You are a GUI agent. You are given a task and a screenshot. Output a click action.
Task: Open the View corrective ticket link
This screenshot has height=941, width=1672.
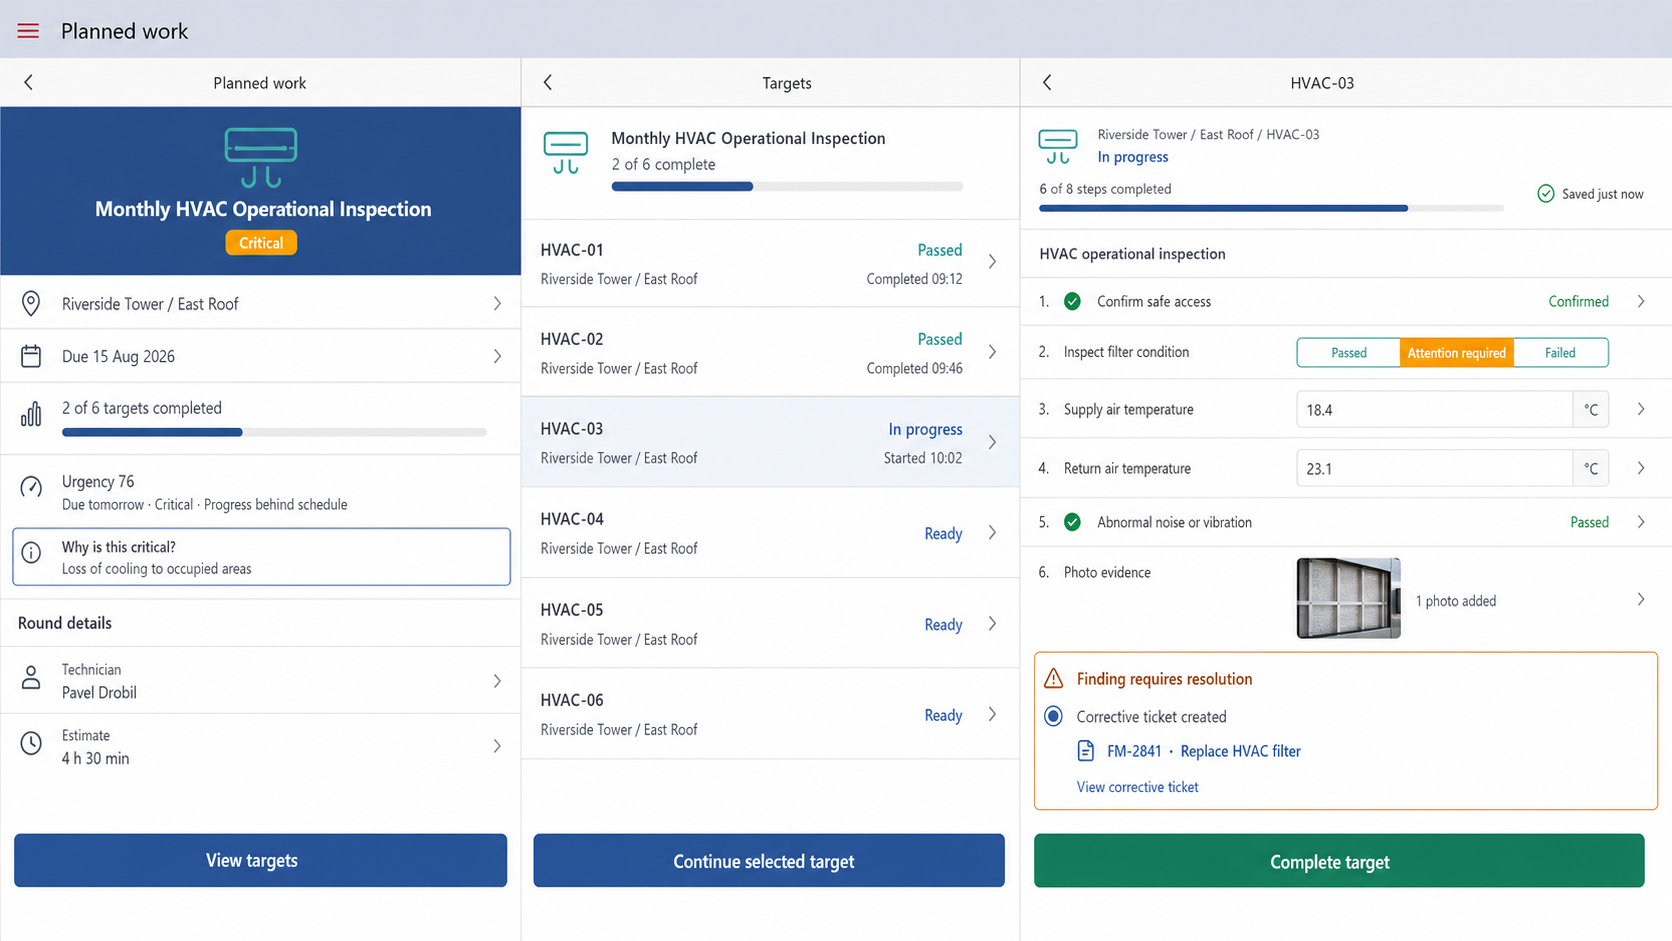coord(1137,787)
